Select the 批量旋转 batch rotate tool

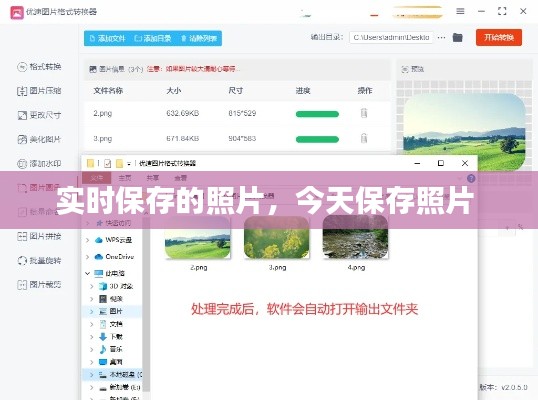[x=39, y=261]
